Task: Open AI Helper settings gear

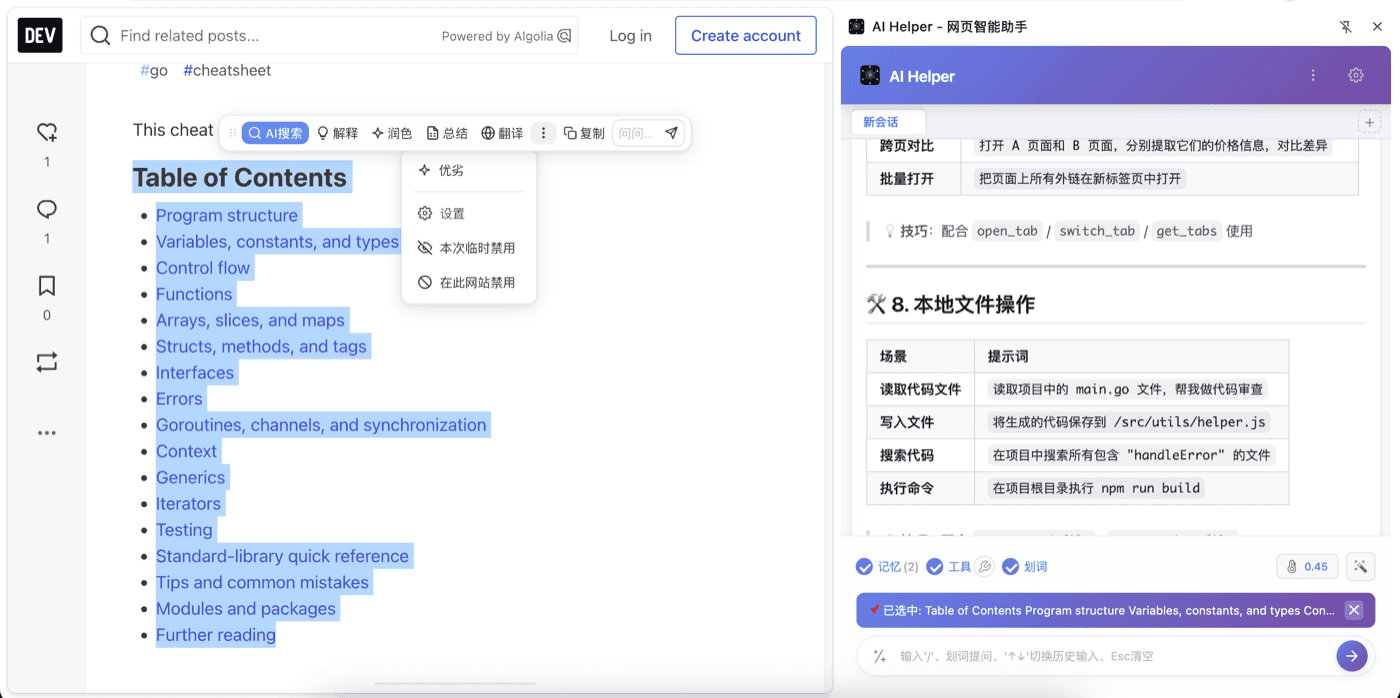Action: click(x=1356, y=76)
